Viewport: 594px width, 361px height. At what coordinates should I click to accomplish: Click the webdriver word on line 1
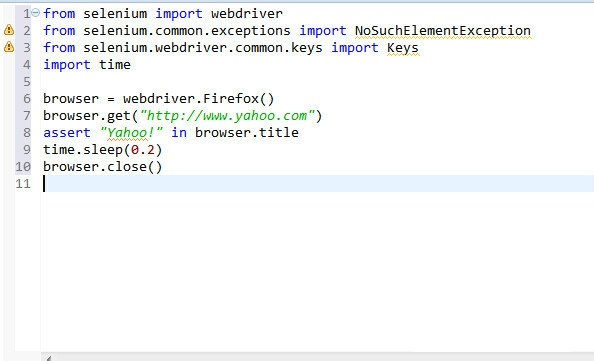pyautogui.click(x=247, y=14)
